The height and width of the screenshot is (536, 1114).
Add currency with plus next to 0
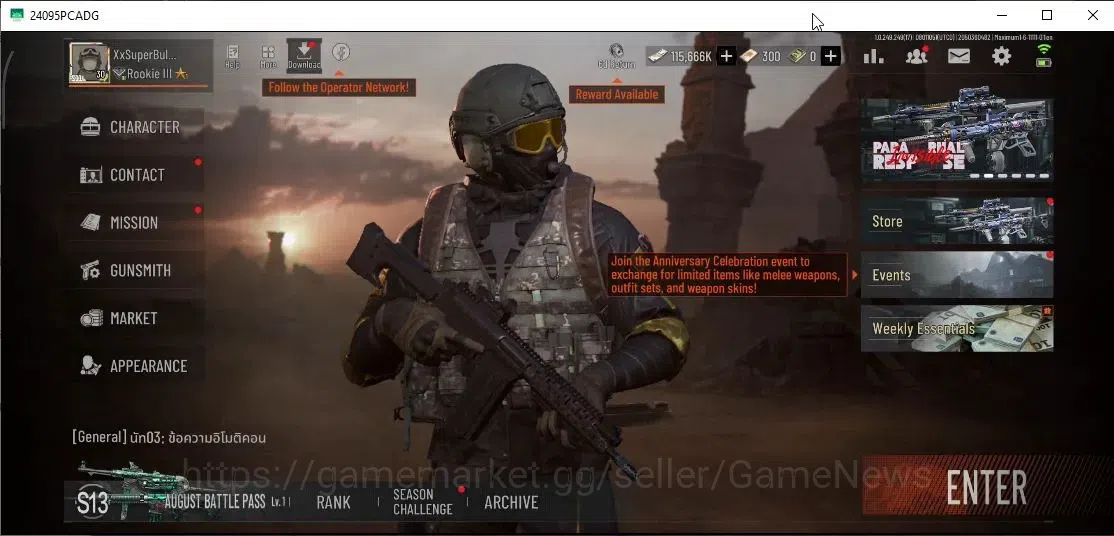pos(830,56)
